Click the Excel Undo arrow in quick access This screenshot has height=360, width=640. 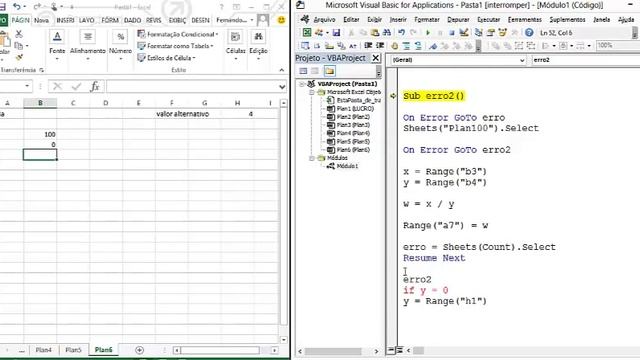point(17,7)
